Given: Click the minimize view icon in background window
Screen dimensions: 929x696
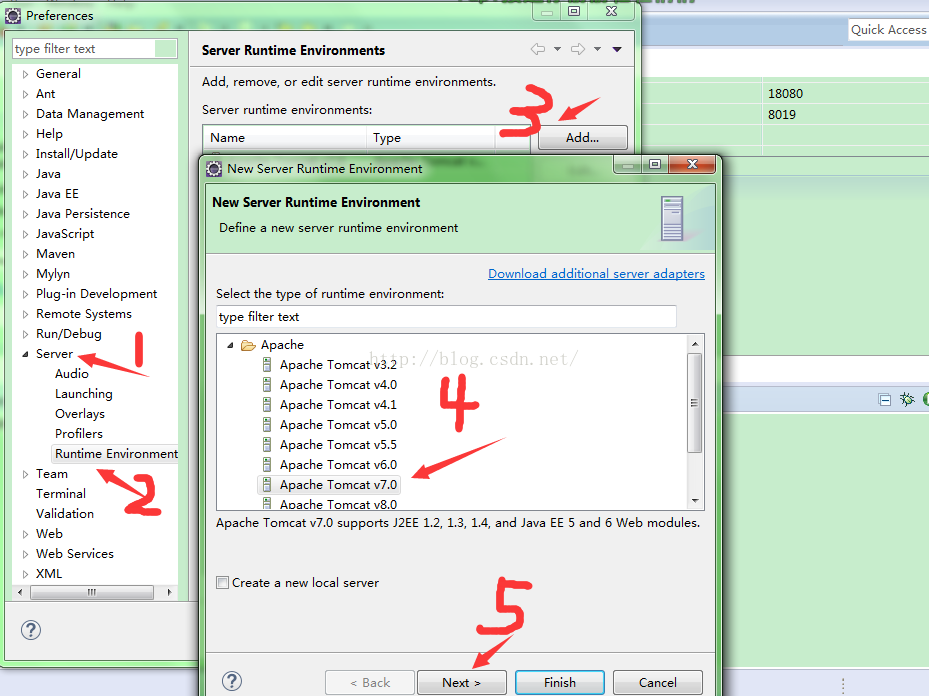Looking at the screenshot, I should (x=885, y=400).
